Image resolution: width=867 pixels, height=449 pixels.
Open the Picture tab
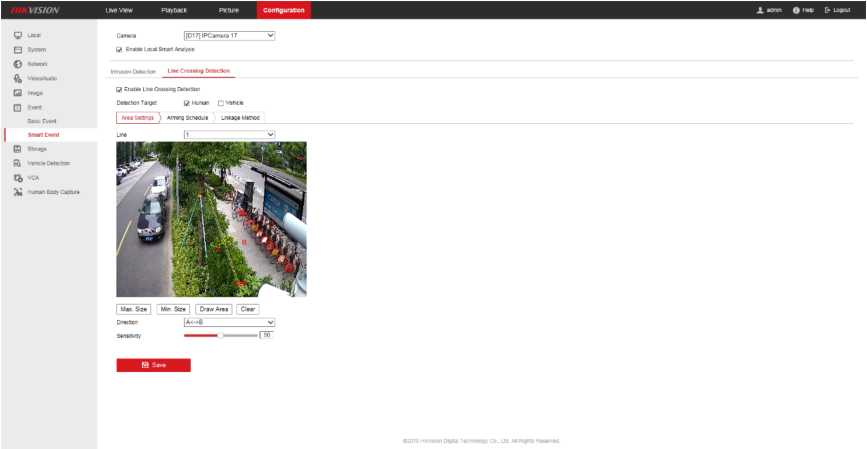tap(229, 10)
